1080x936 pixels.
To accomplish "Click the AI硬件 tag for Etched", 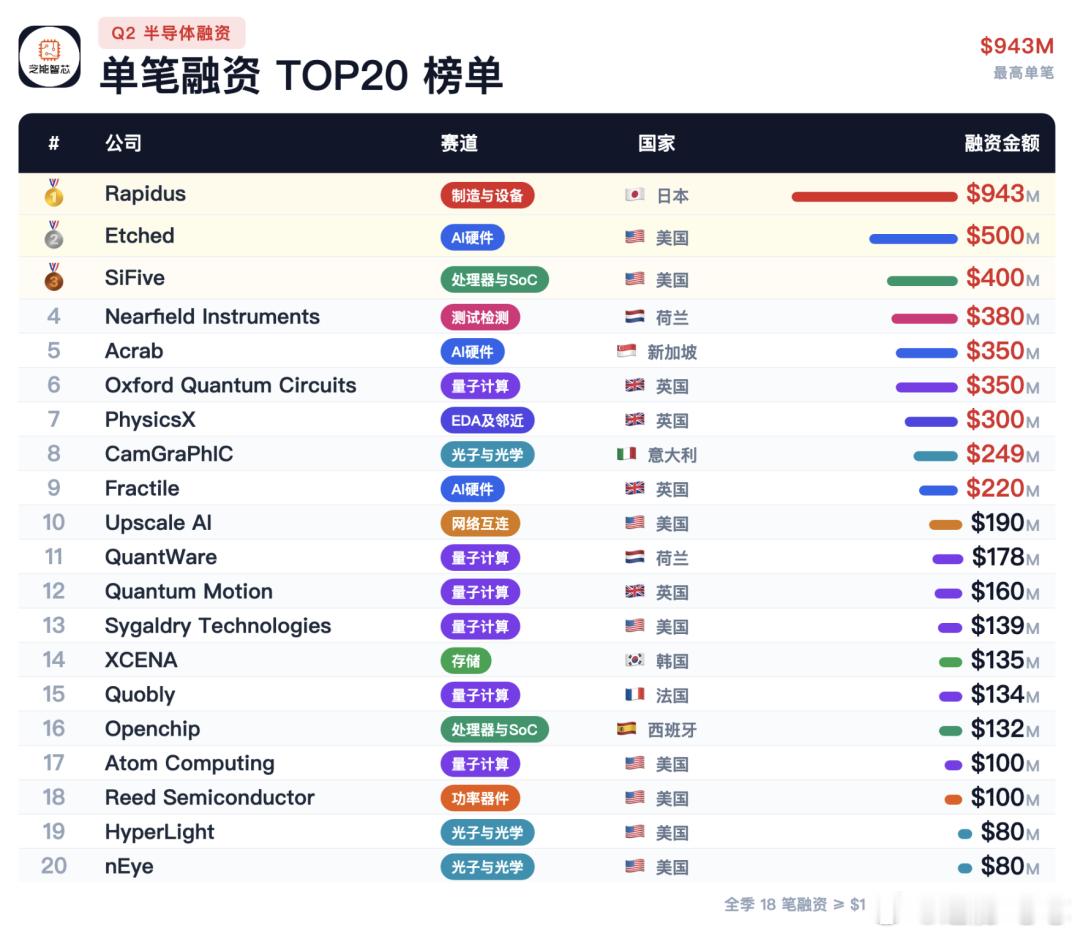I will point(472,238).
